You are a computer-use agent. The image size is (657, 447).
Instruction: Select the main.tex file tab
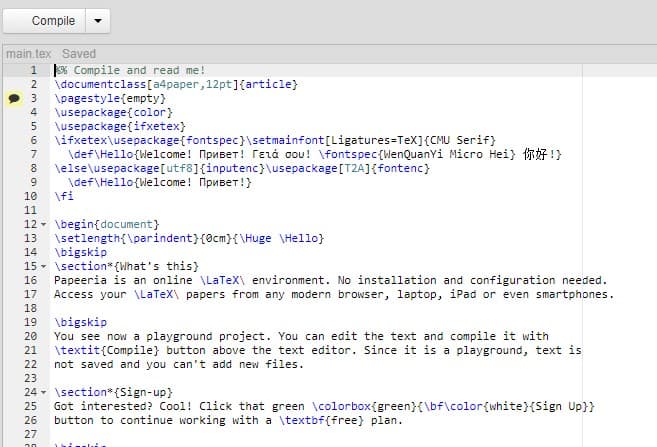click(28, 54)
